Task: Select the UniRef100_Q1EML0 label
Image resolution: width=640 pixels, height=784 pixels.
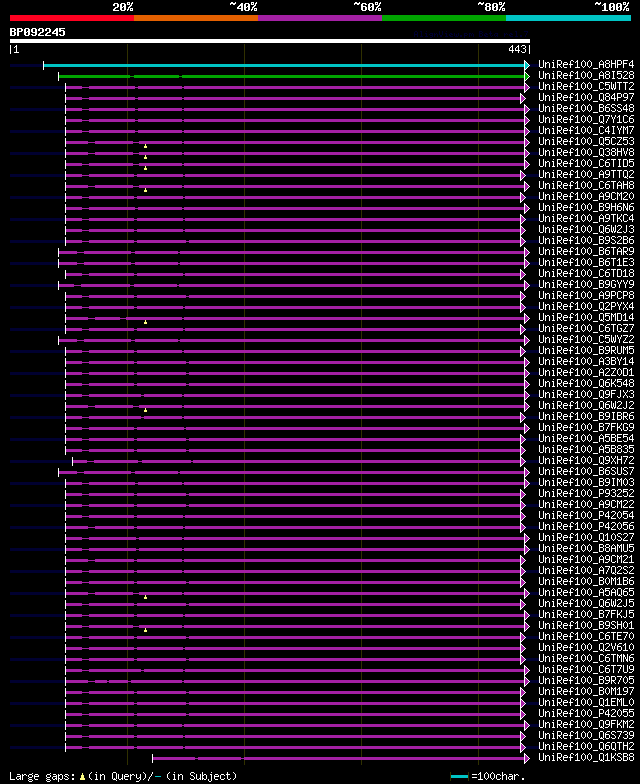Action: [x=586, y=702]
